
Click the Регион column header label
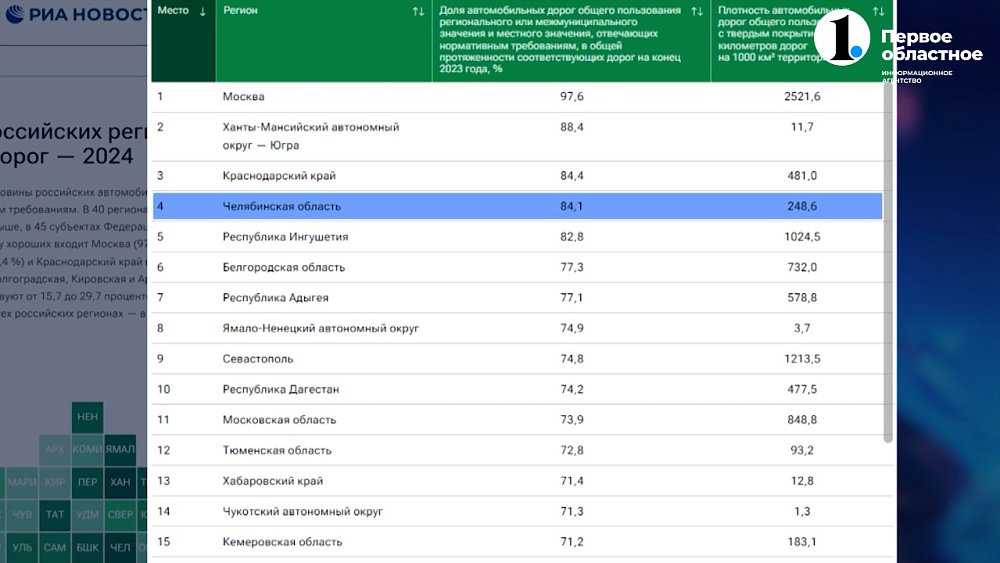tap(240, 11)
